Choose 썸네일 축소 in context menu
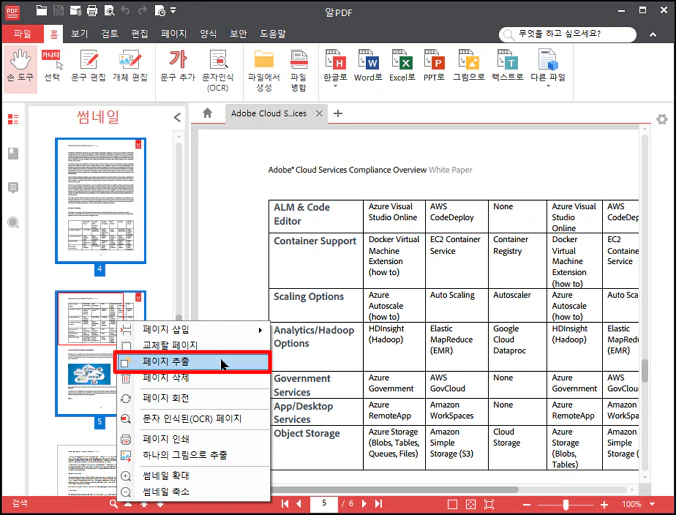Viewport: 676px width, 515px height. coord(193,492)
